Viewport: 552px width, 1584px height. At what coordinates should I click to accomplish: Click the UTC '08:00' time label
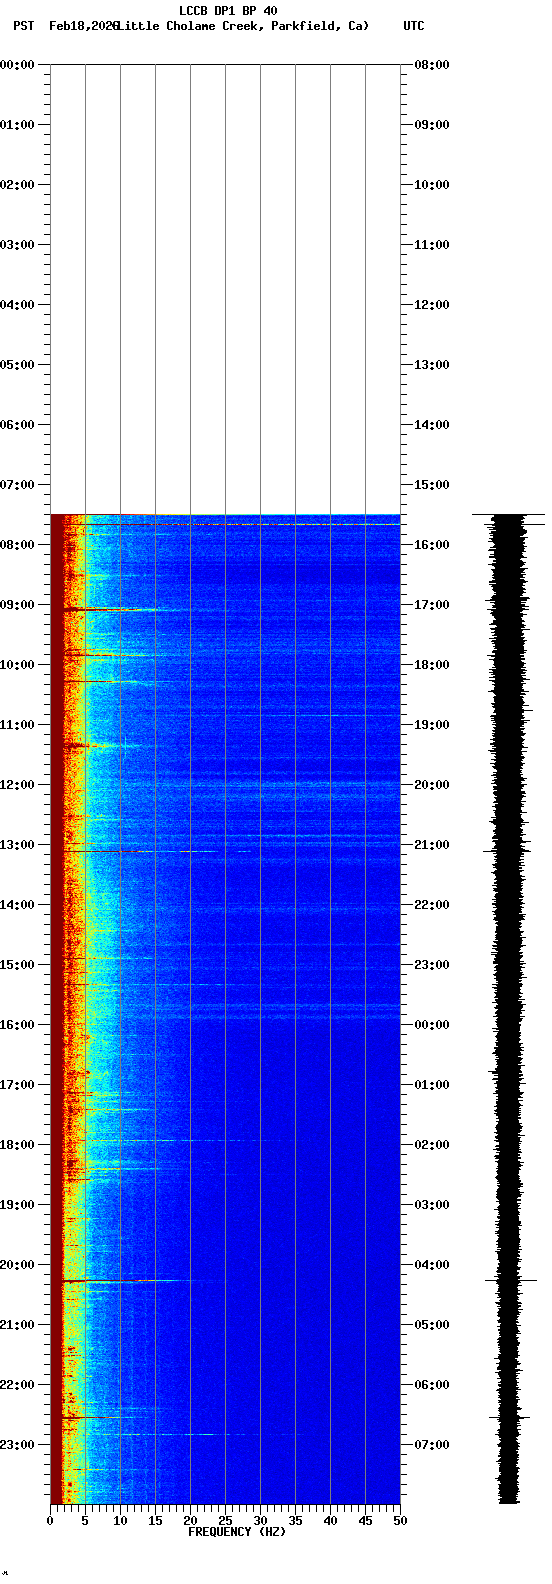tap(432, 65)
